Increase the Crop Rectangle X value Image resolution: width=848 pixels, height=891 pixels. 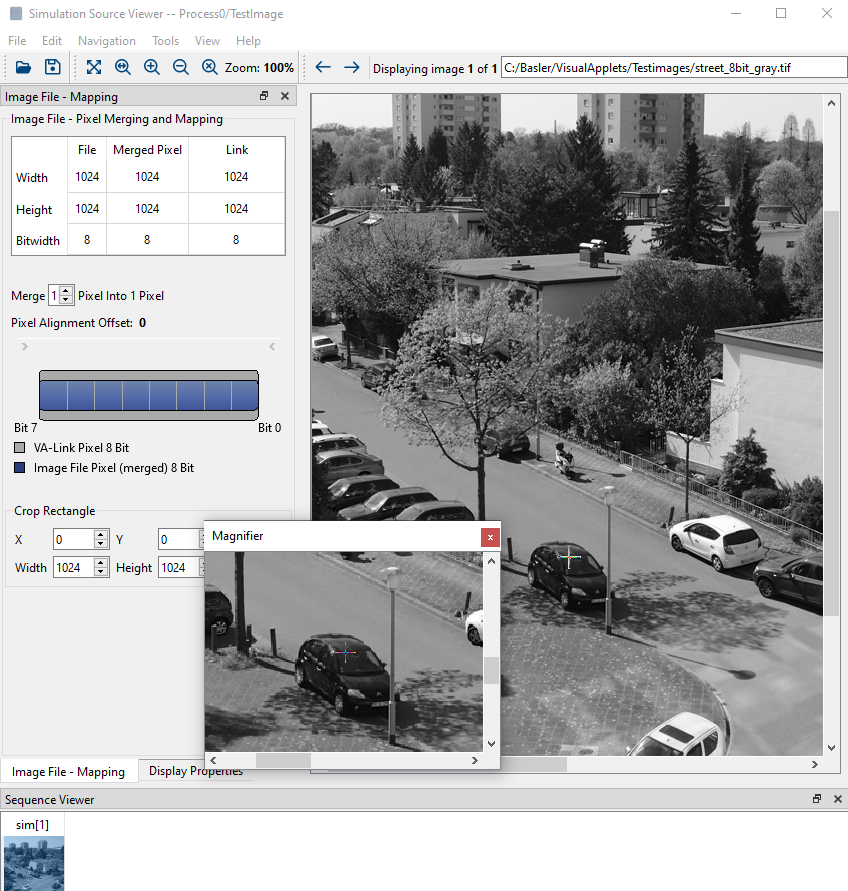[101, 535]
